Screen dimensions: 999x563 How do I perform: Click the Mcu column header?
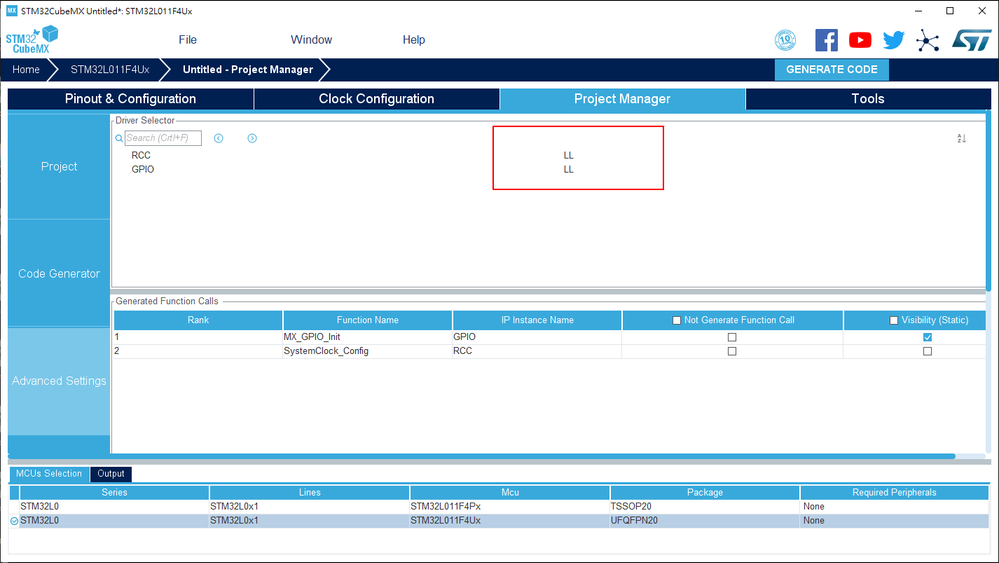click(x=510, y=492)
